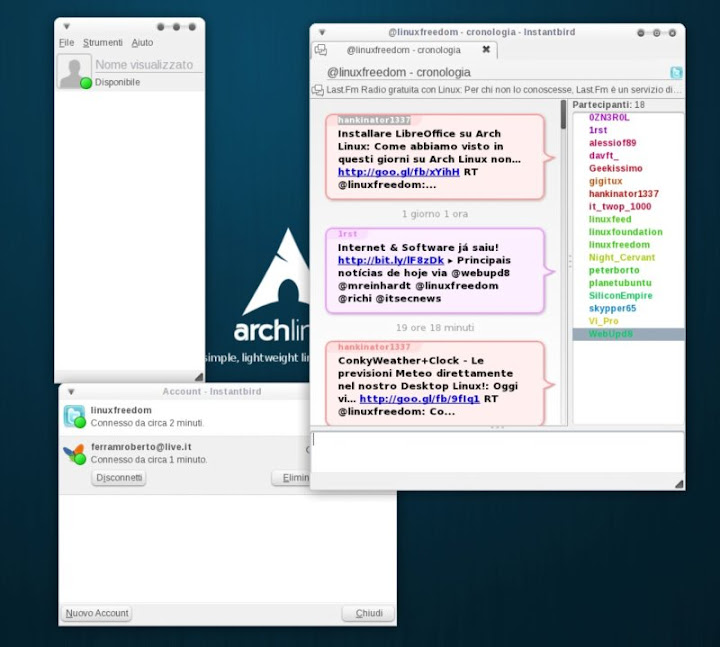720x647 pixels.
Task: Open the Strumenti menu
Action: point(103,43)
